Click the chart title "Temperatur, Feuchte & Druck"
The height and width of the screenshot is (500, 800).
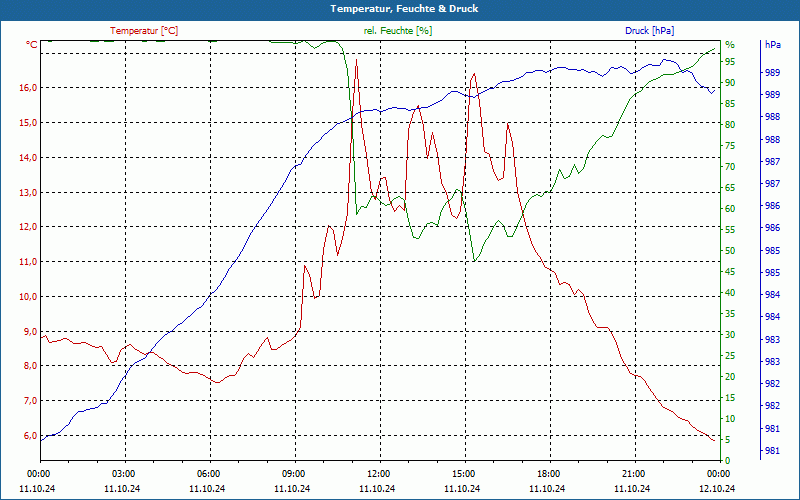click(404, 9)
